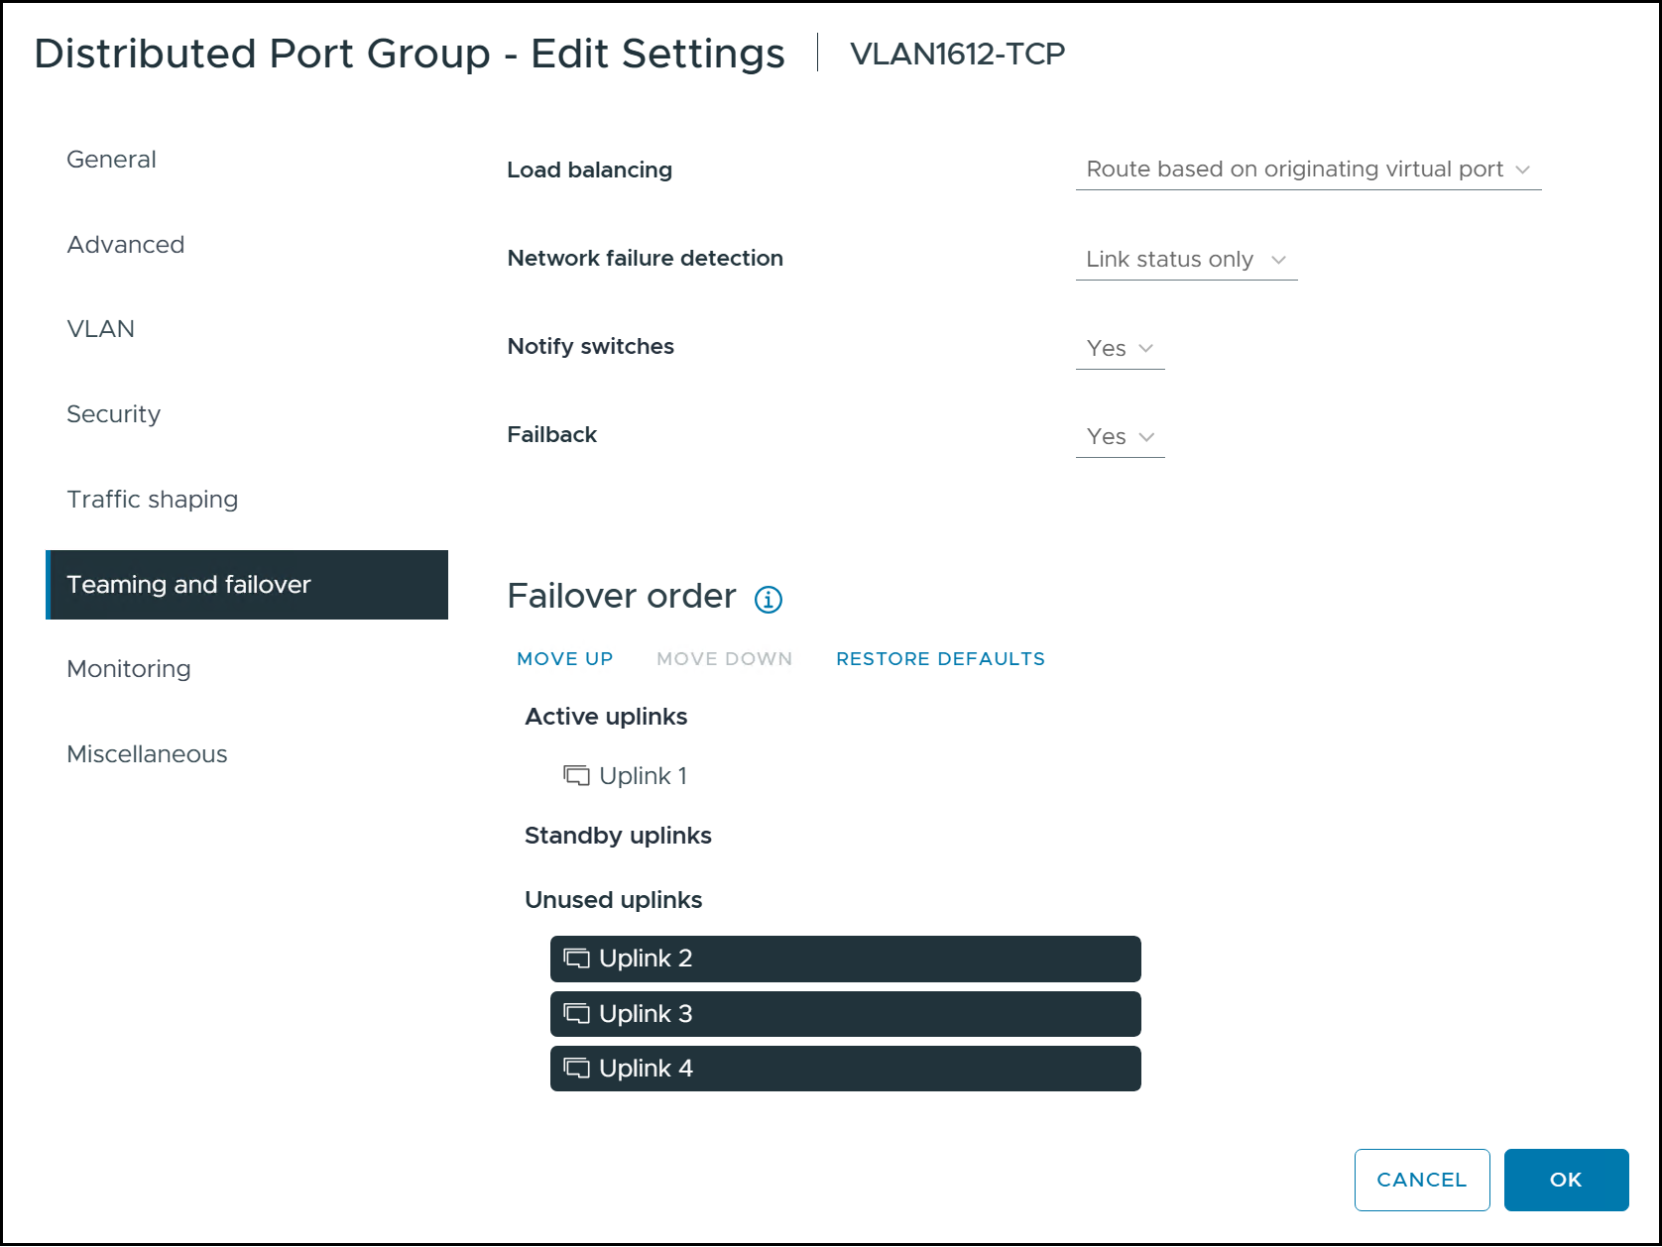
Task: Open the Advanced settings section
Action: 125,245
